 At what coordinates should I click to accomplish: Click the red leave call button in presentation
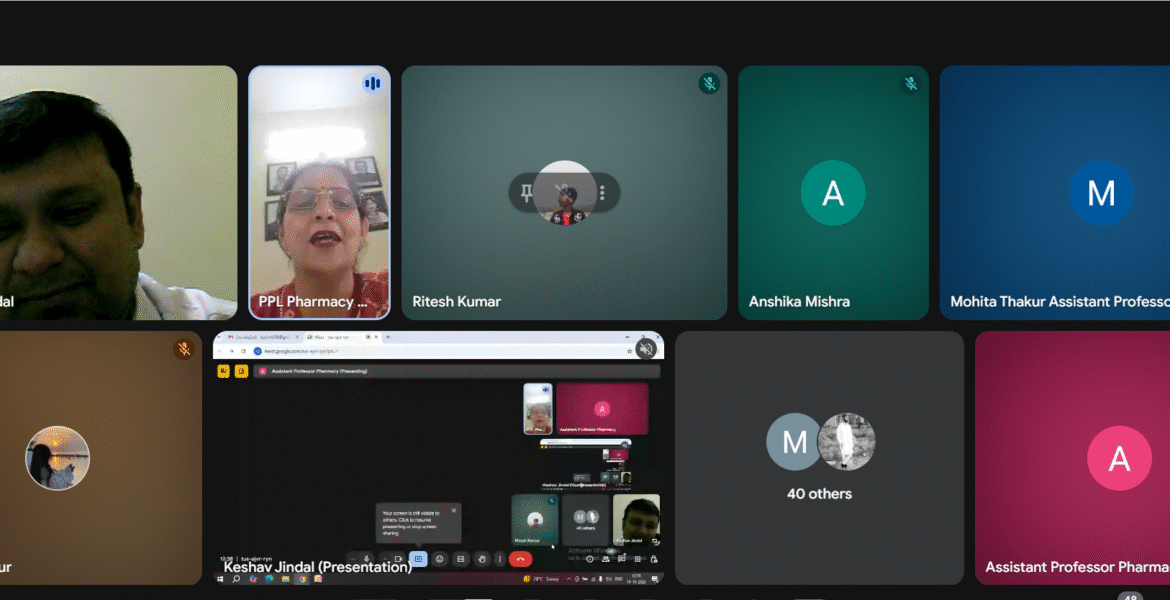[520, 559]
